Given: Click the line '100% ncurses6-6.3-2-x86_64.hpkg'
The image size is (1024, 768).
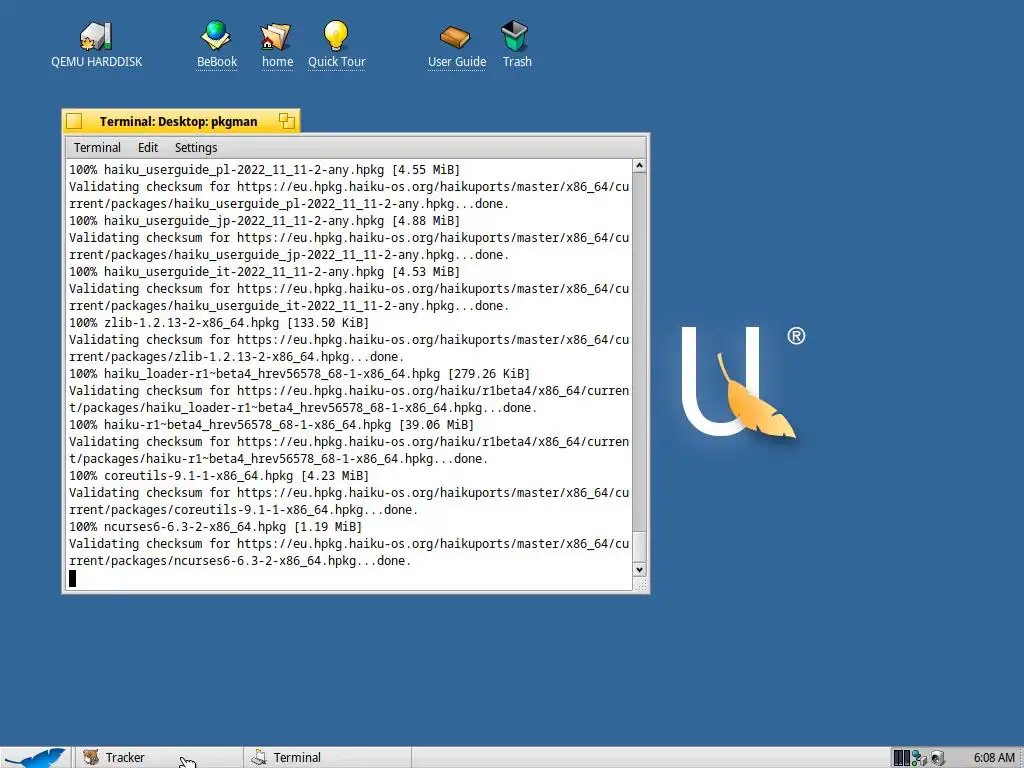Looking at the screenshot, I should coord(216,526).
